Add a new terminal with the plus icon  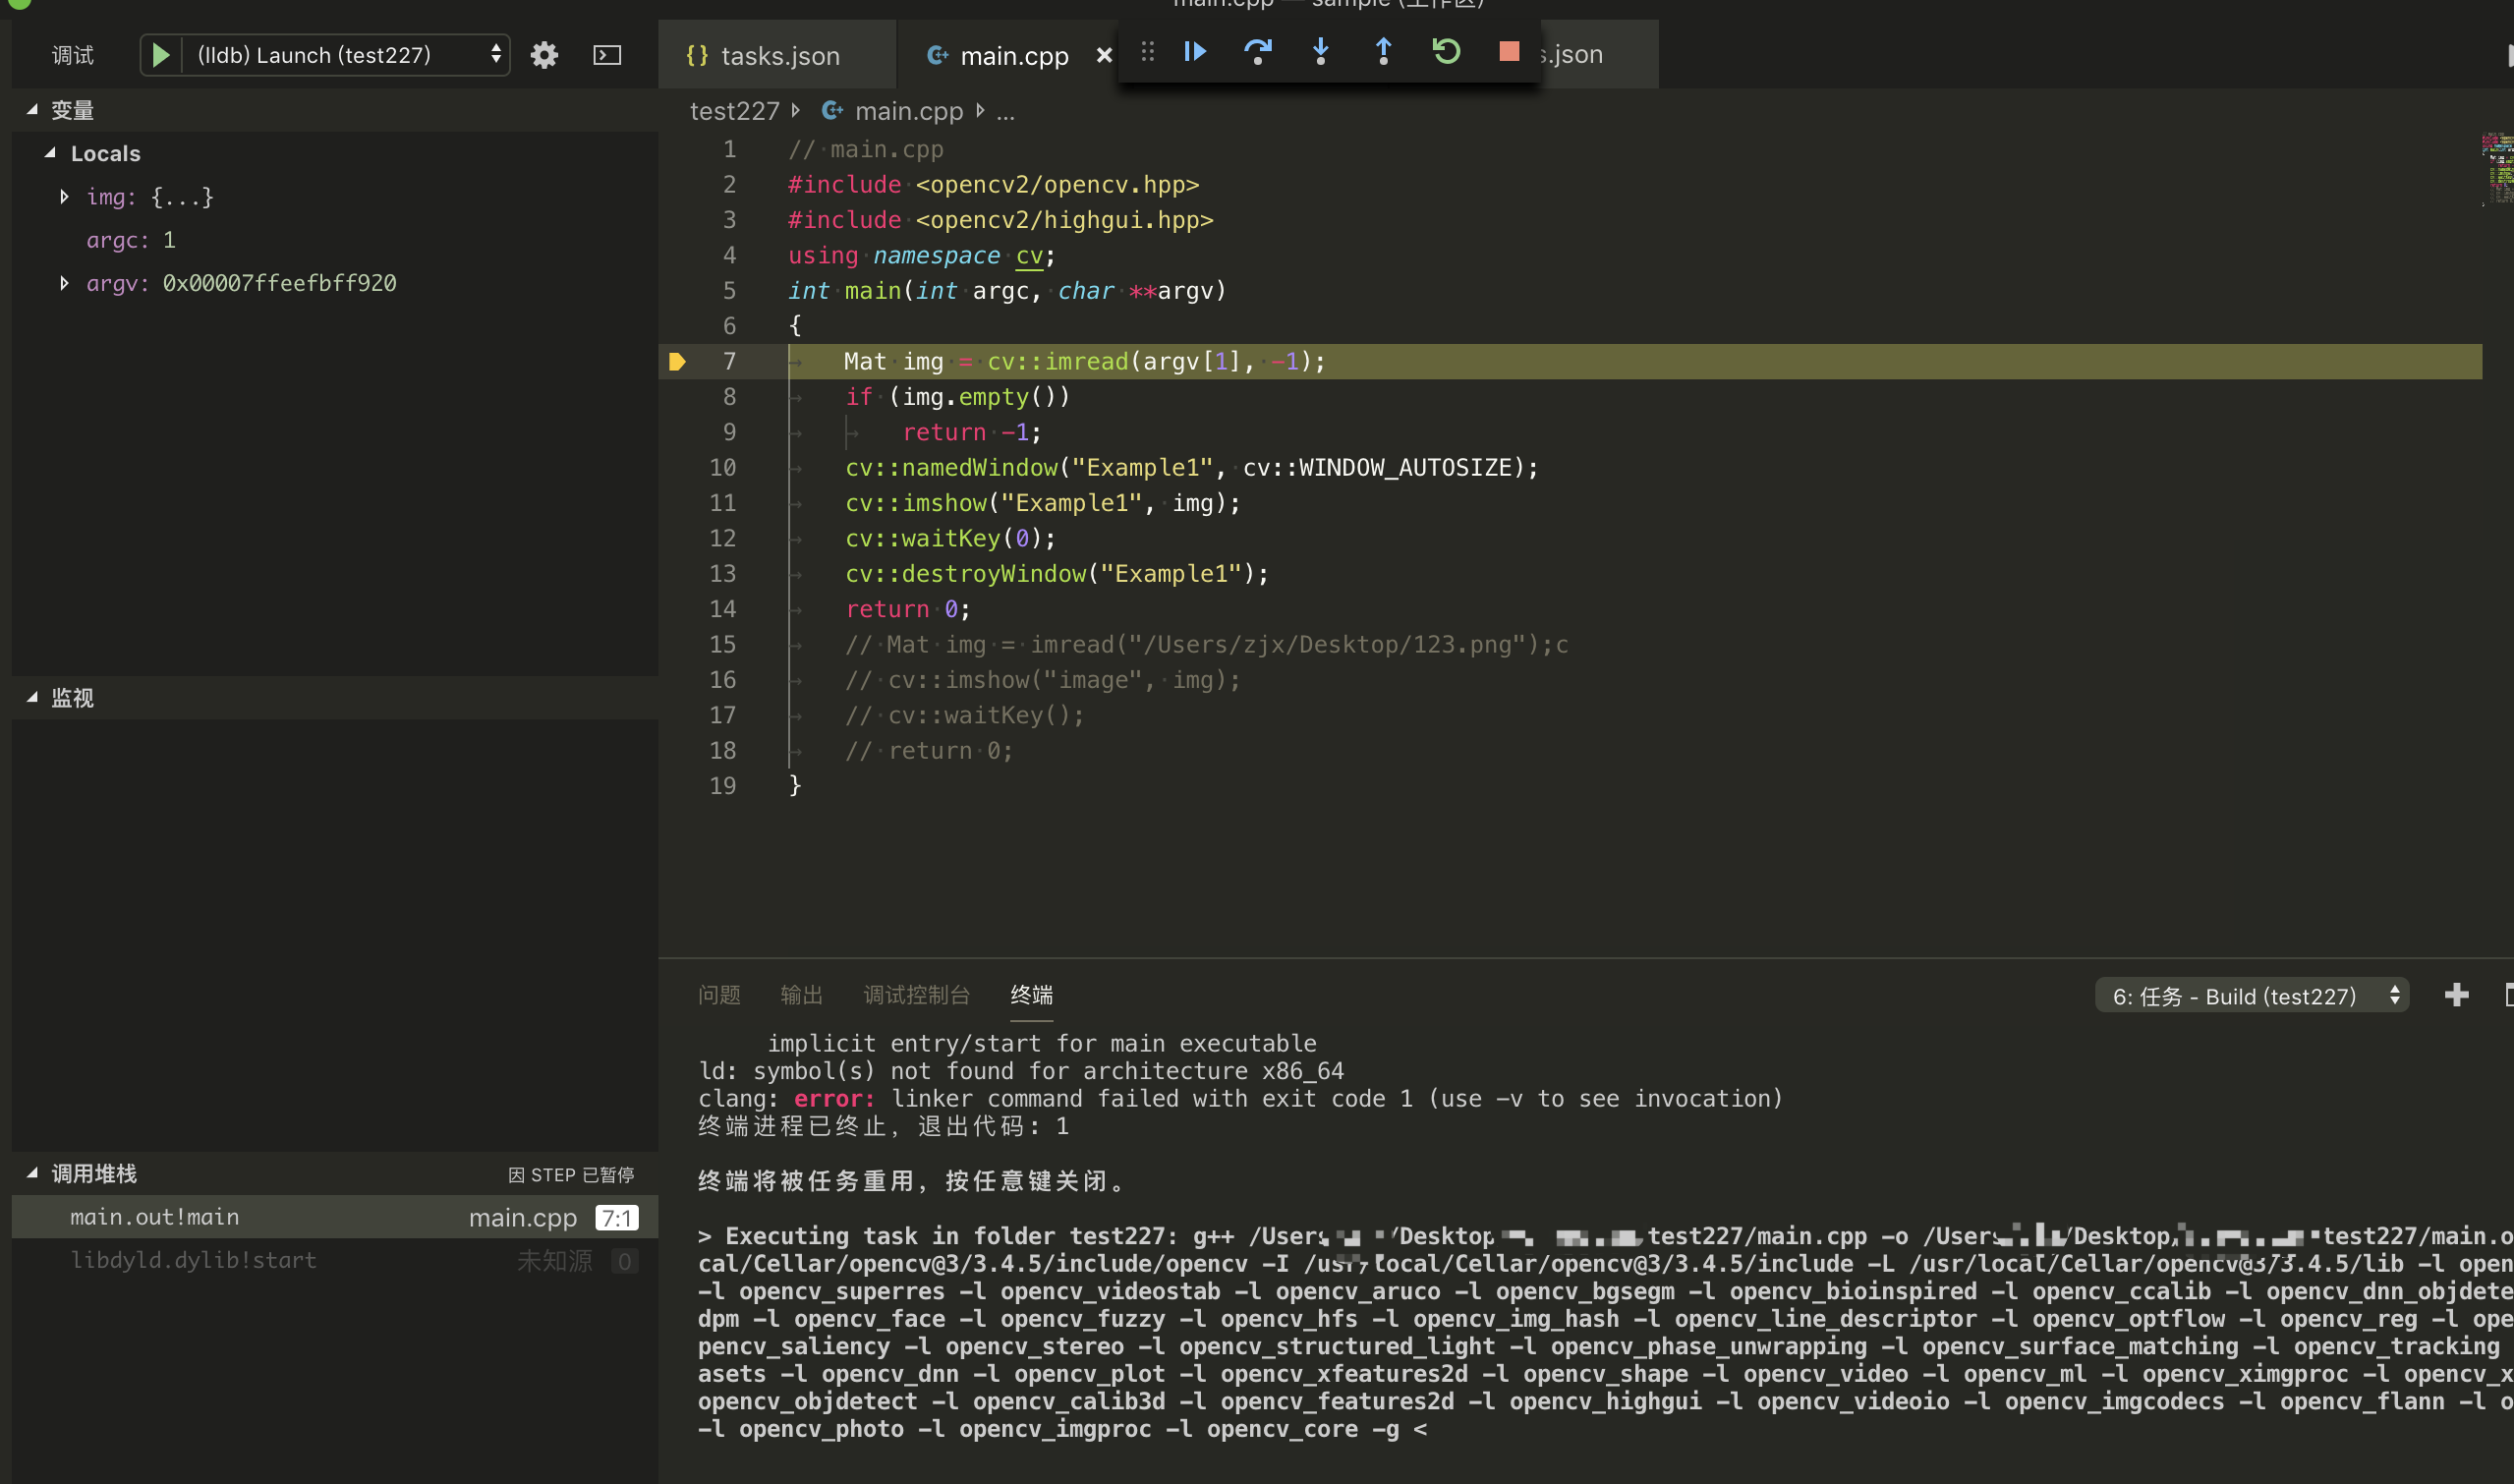tap(2456, 995)
